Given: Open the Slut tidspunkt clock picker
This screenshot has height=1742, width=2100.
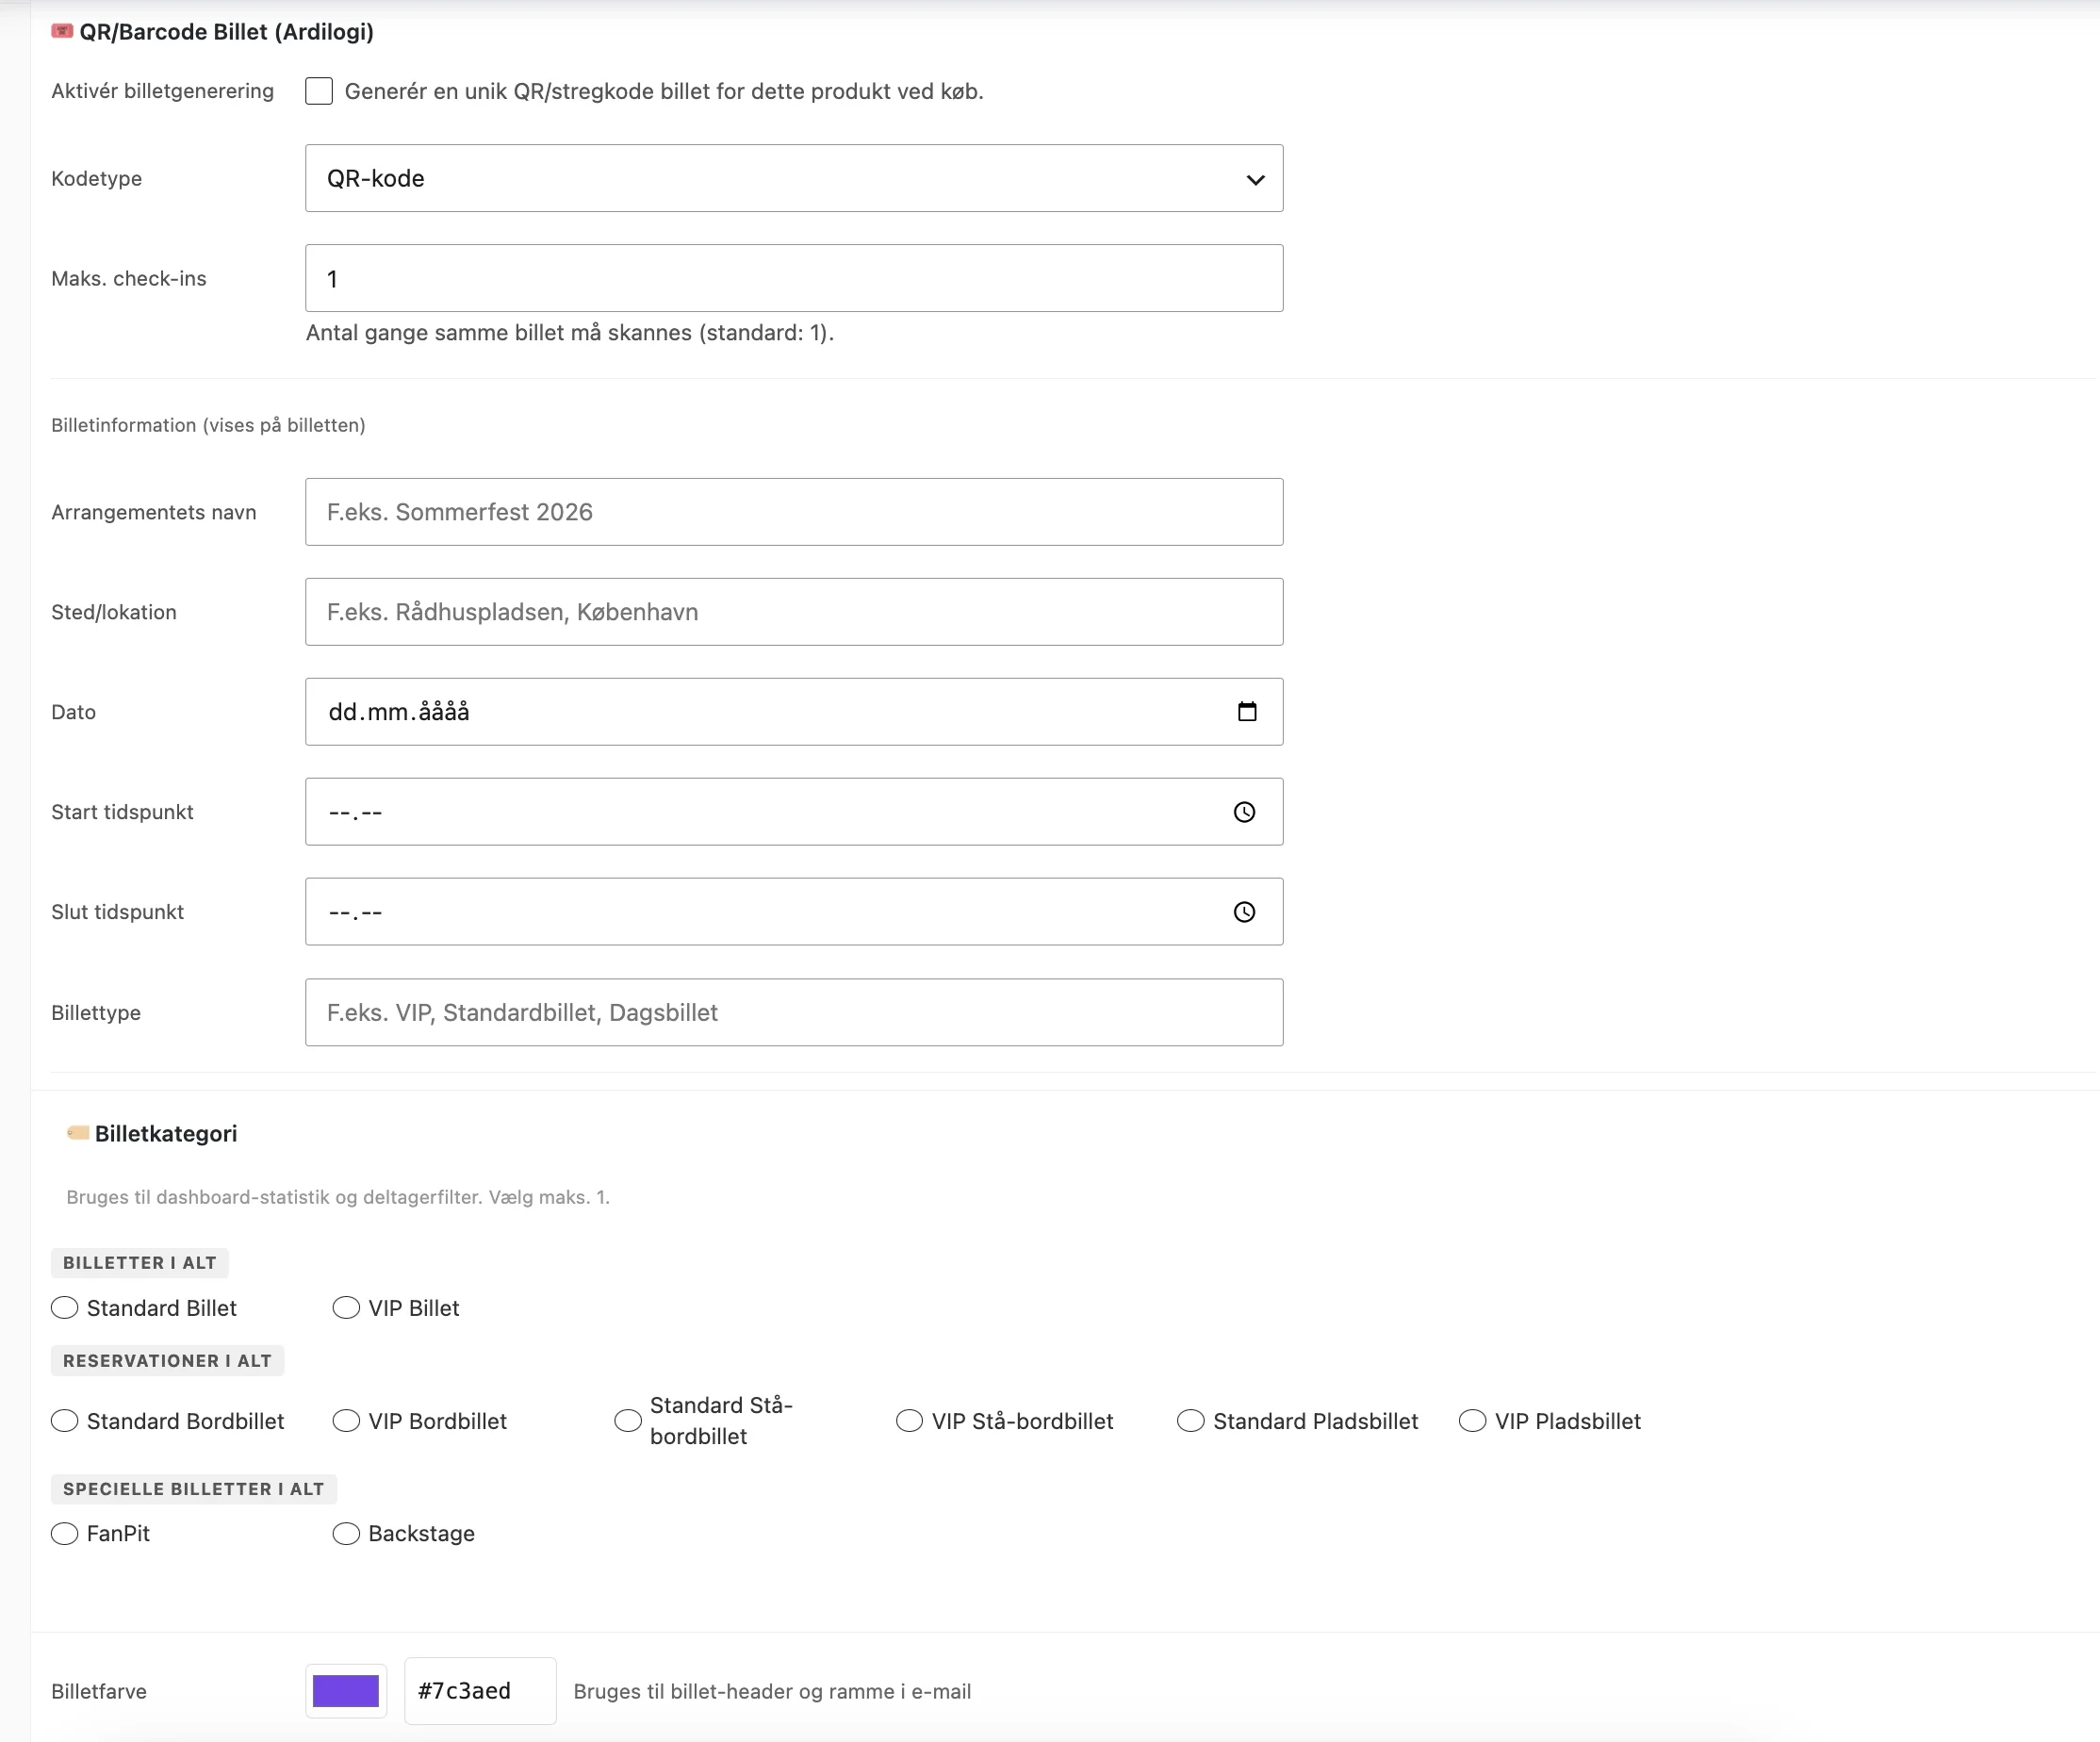Looking at the screenshot, I should click(x=1244, y=912).
